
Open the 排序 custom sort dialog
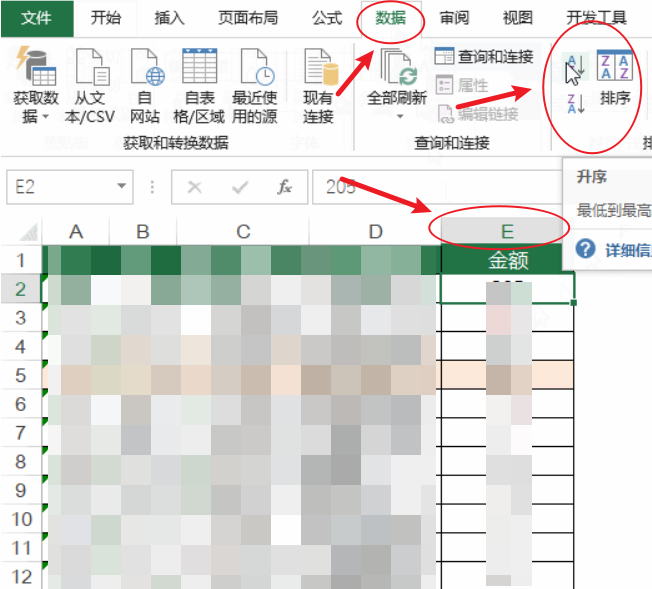615,77
